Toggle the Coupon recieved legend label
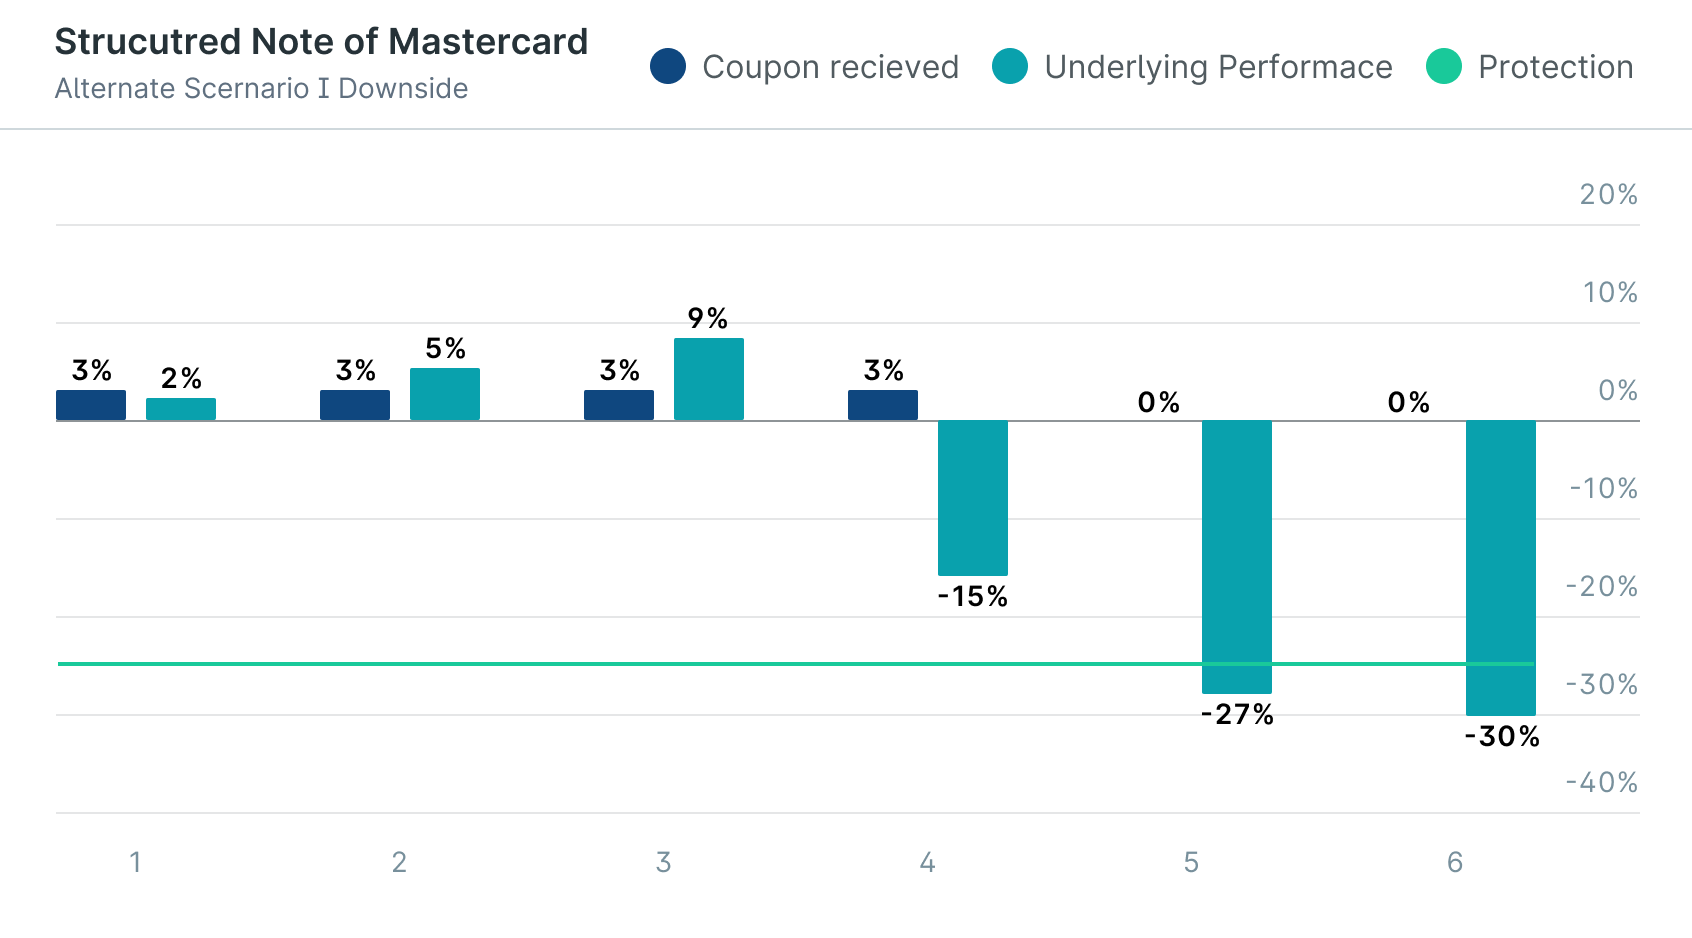1692x938 pixels. click(830, 67)
